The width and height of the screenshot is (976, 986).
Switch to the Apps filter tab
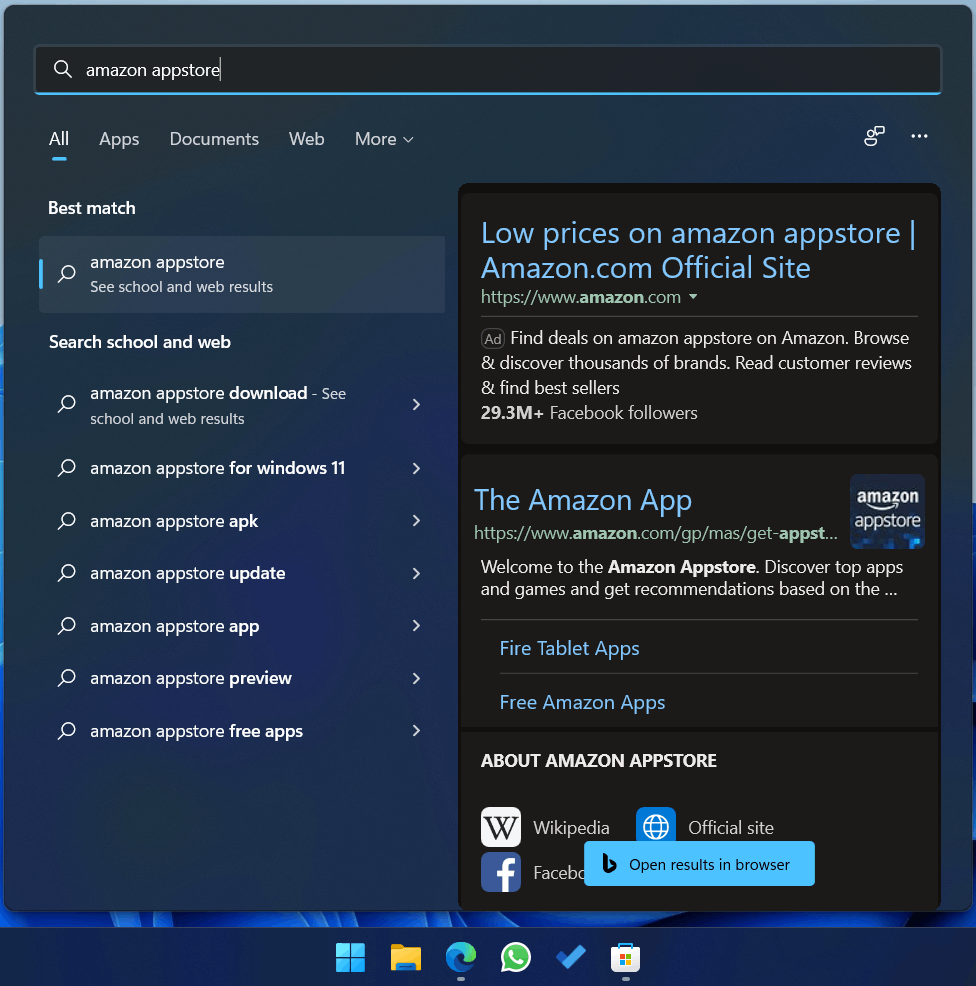tap(119, 139)
